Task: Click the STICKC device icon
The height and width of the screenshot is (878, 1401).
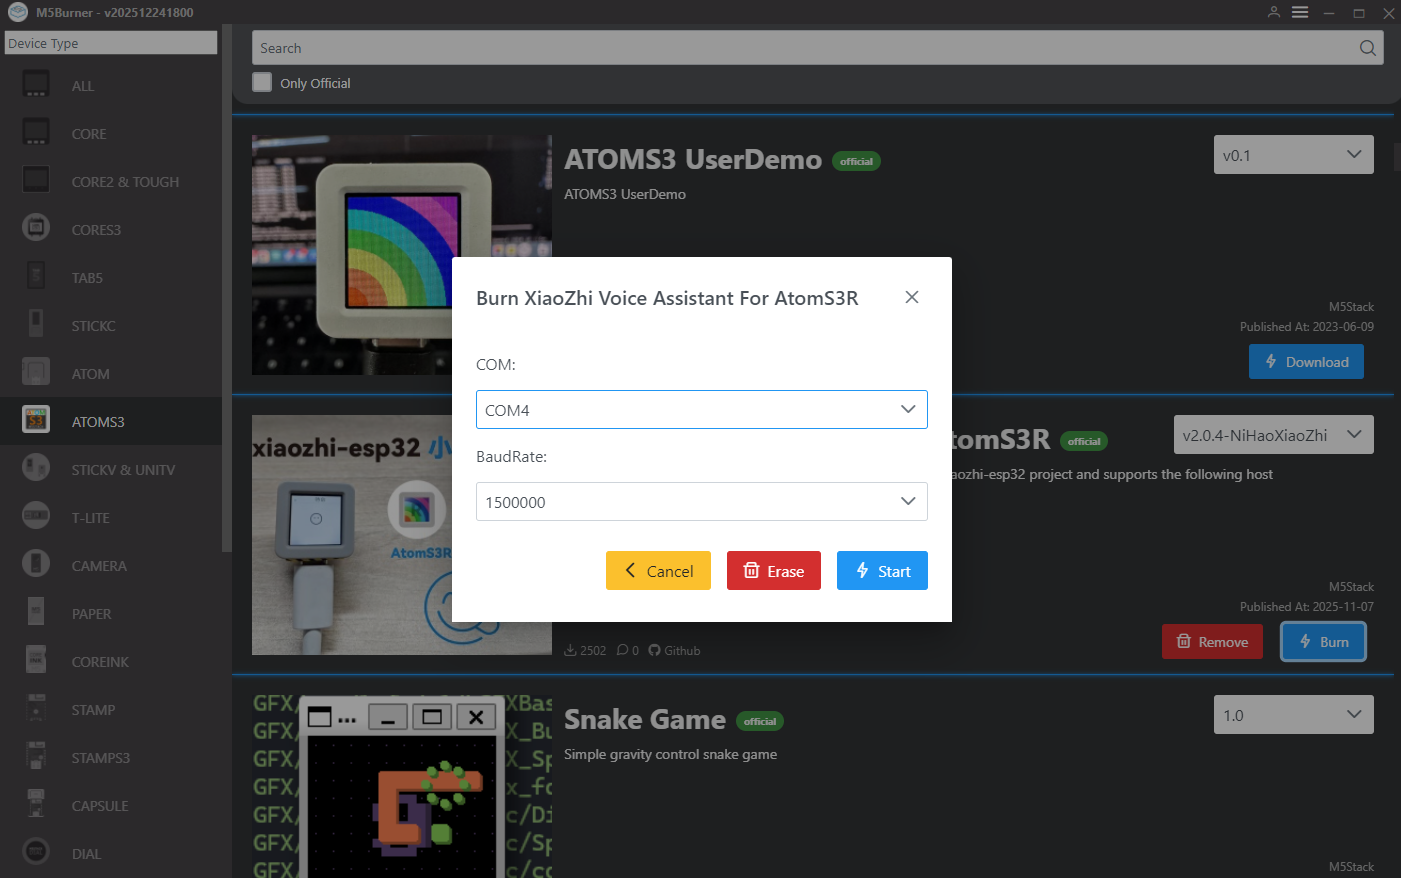Action: click(36, 325)
